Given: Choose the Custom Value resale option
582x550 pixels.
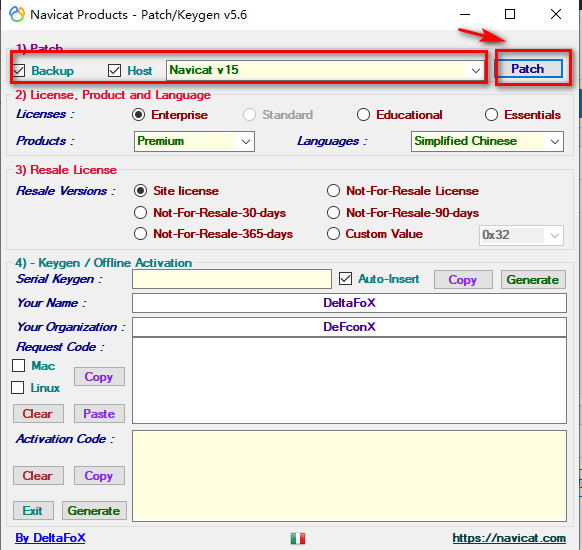Looking at the screenshot, I should click(333, 234).
